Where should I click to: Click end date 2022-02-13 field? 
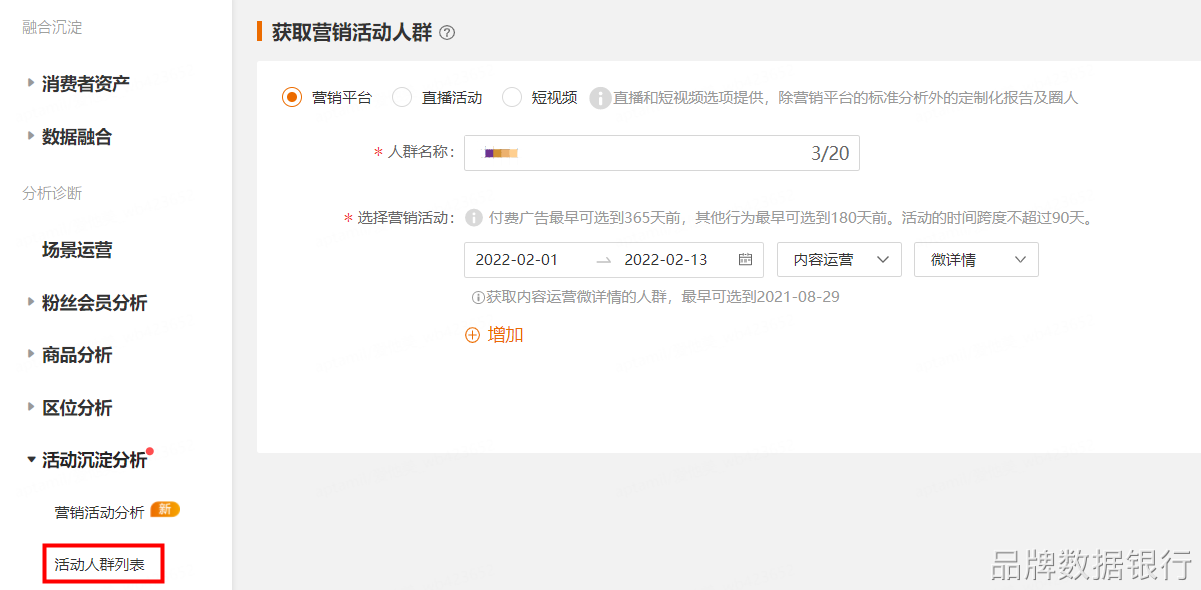click(666, 259)
